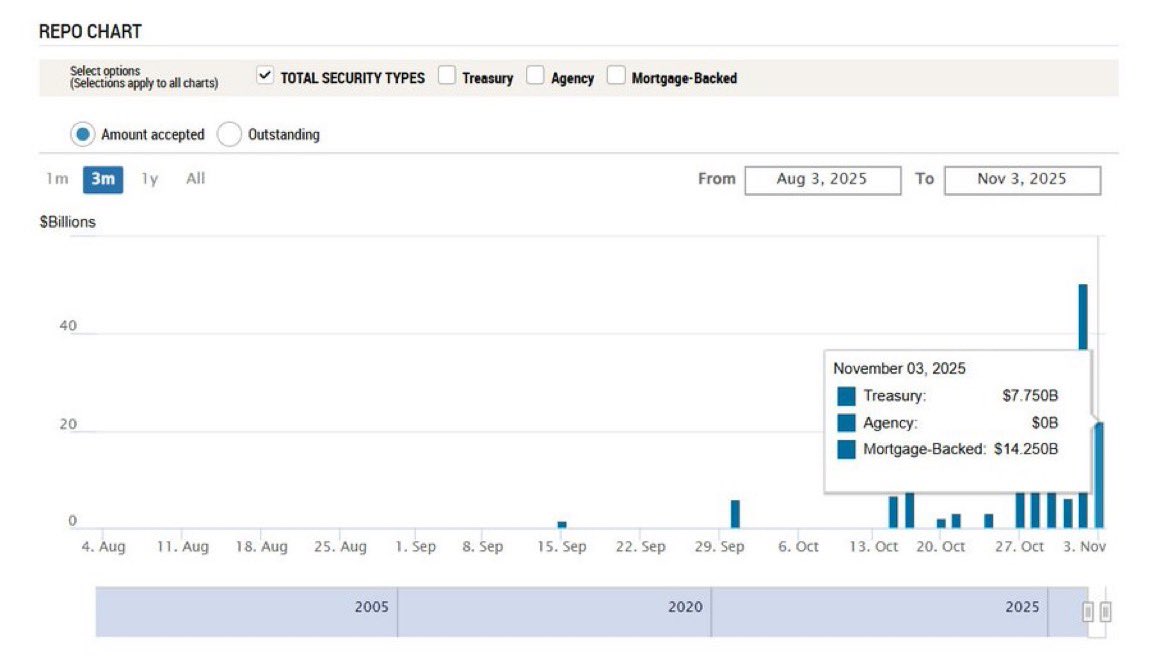Click the $0B Agency value

pyautogui.click(x=1045, y=423)
